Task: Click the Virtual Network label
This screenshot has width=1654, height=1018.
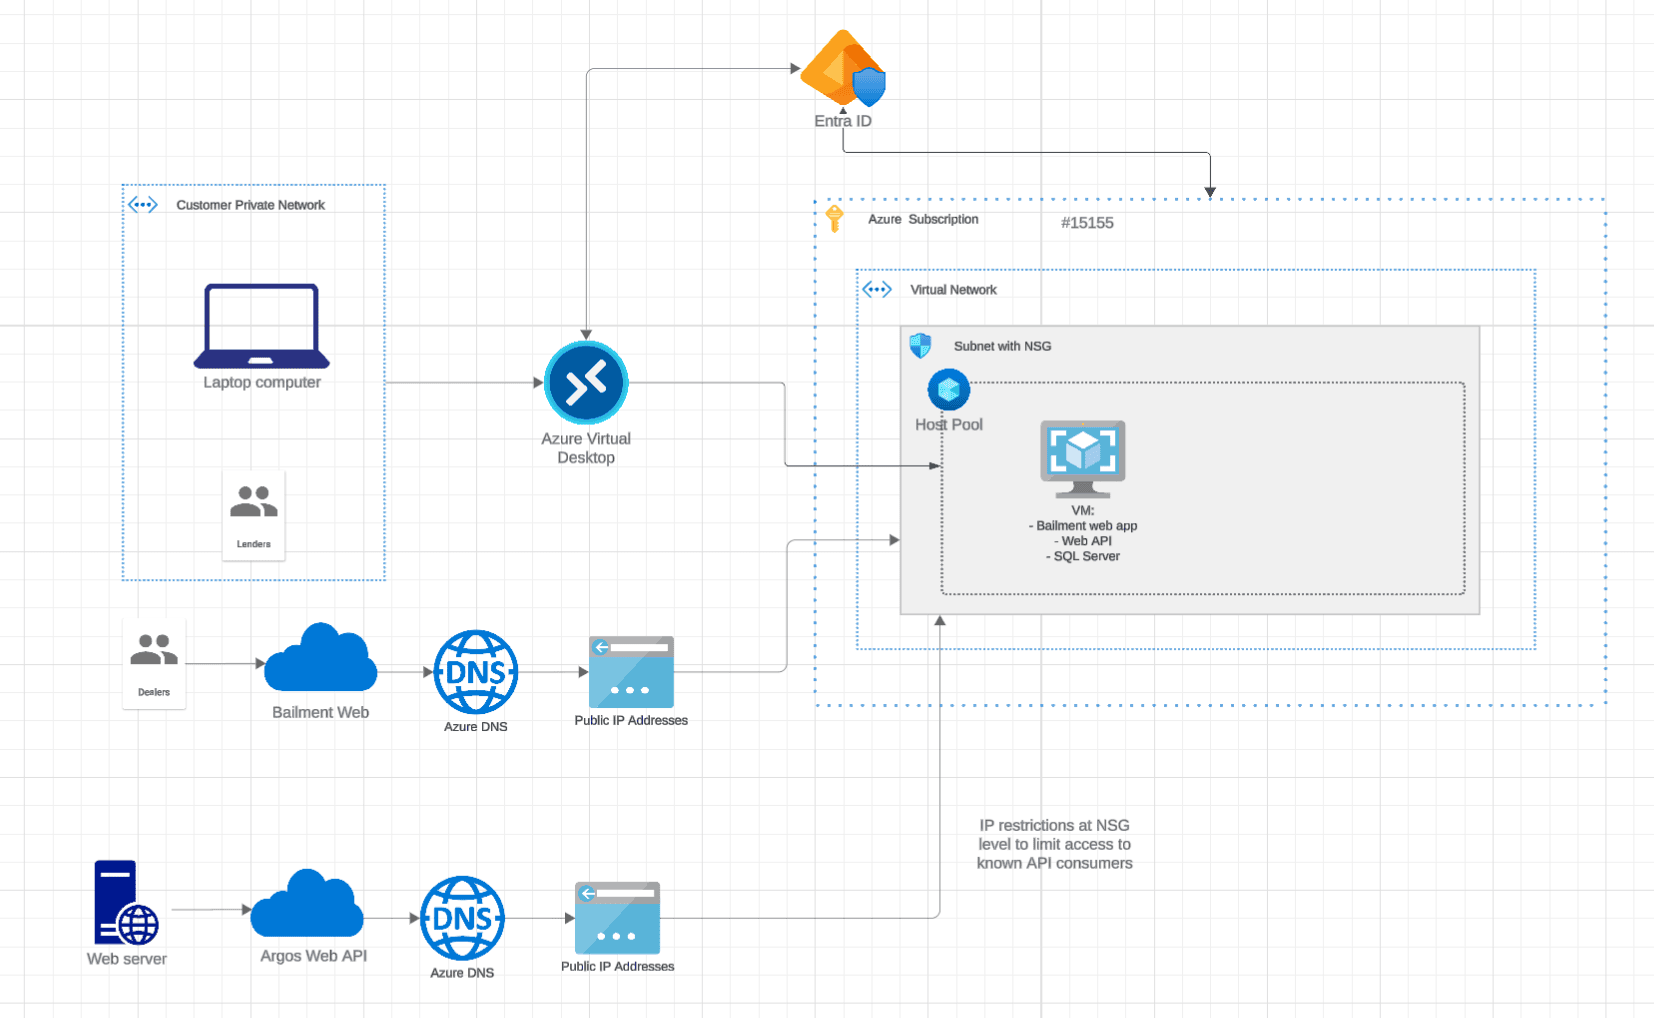Action: (953, 290)
